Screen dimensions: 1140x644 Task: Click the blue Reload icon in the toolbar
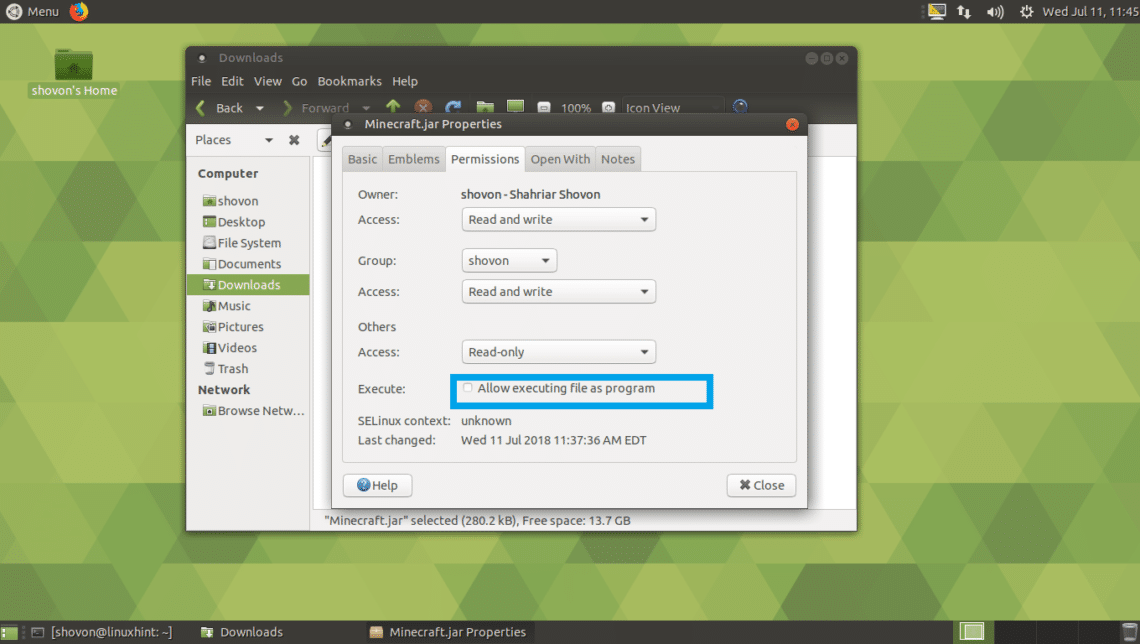pos(453,107)
